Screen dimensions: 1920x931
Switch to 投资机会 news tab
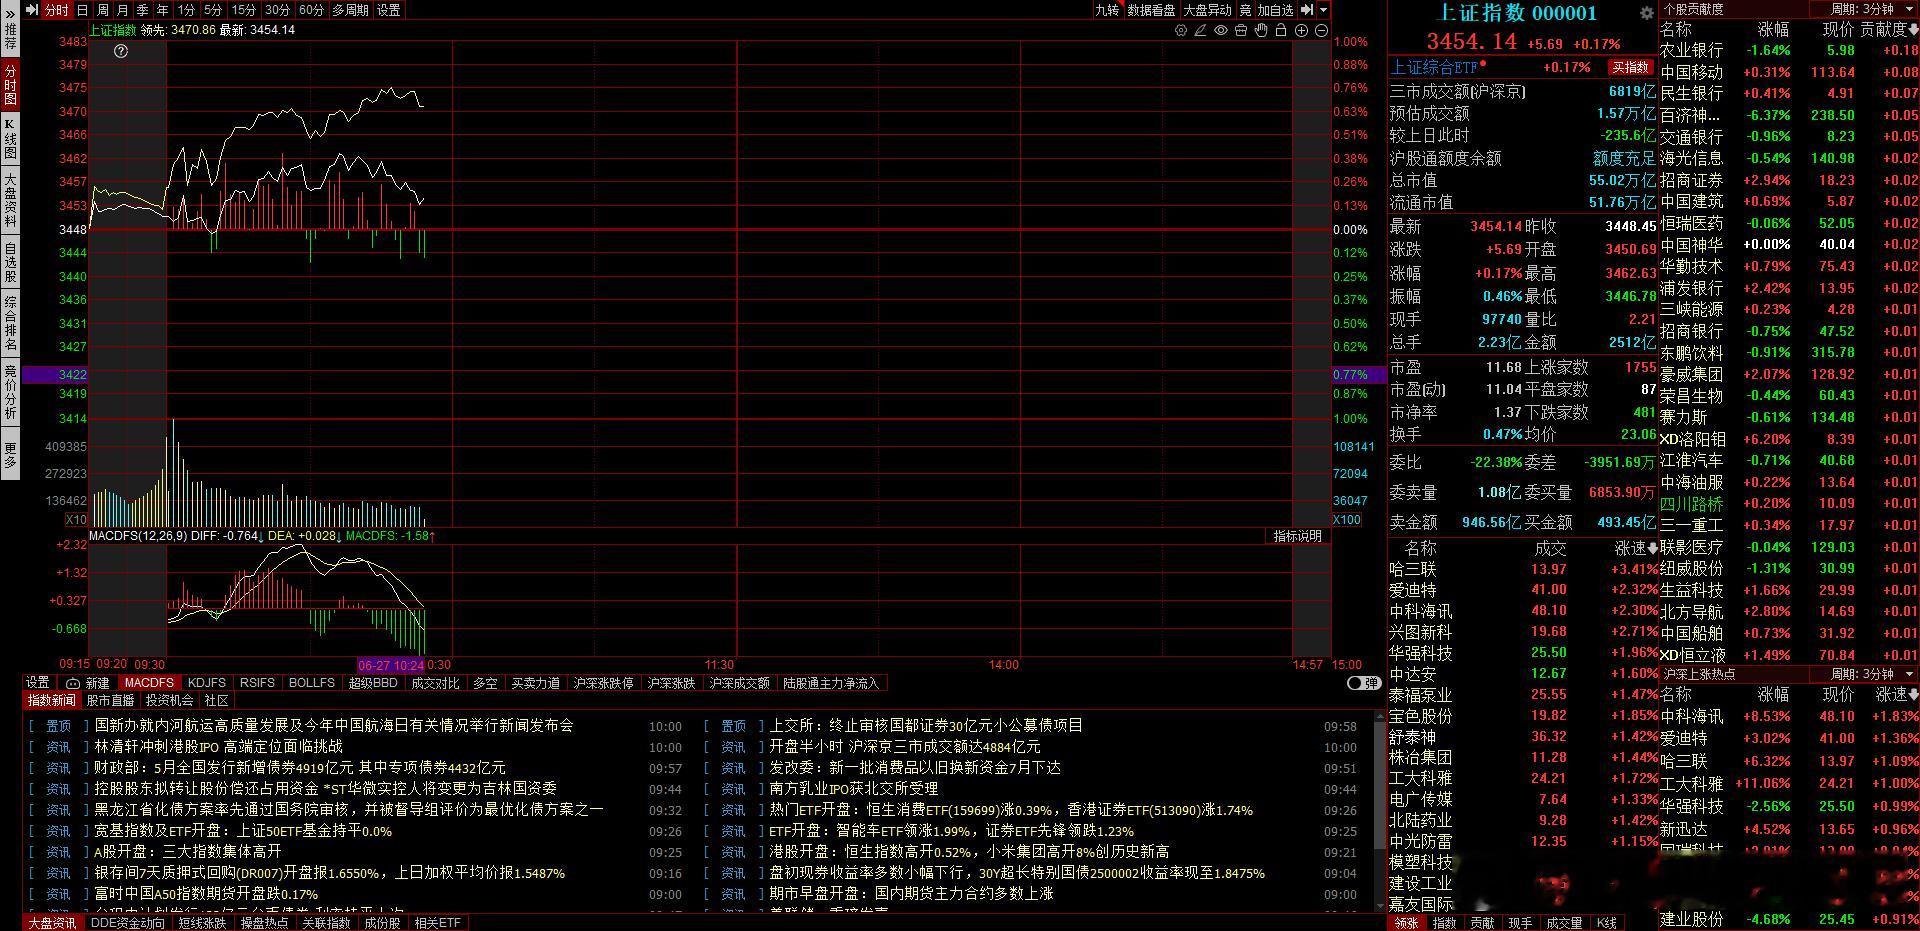point(169,700)
